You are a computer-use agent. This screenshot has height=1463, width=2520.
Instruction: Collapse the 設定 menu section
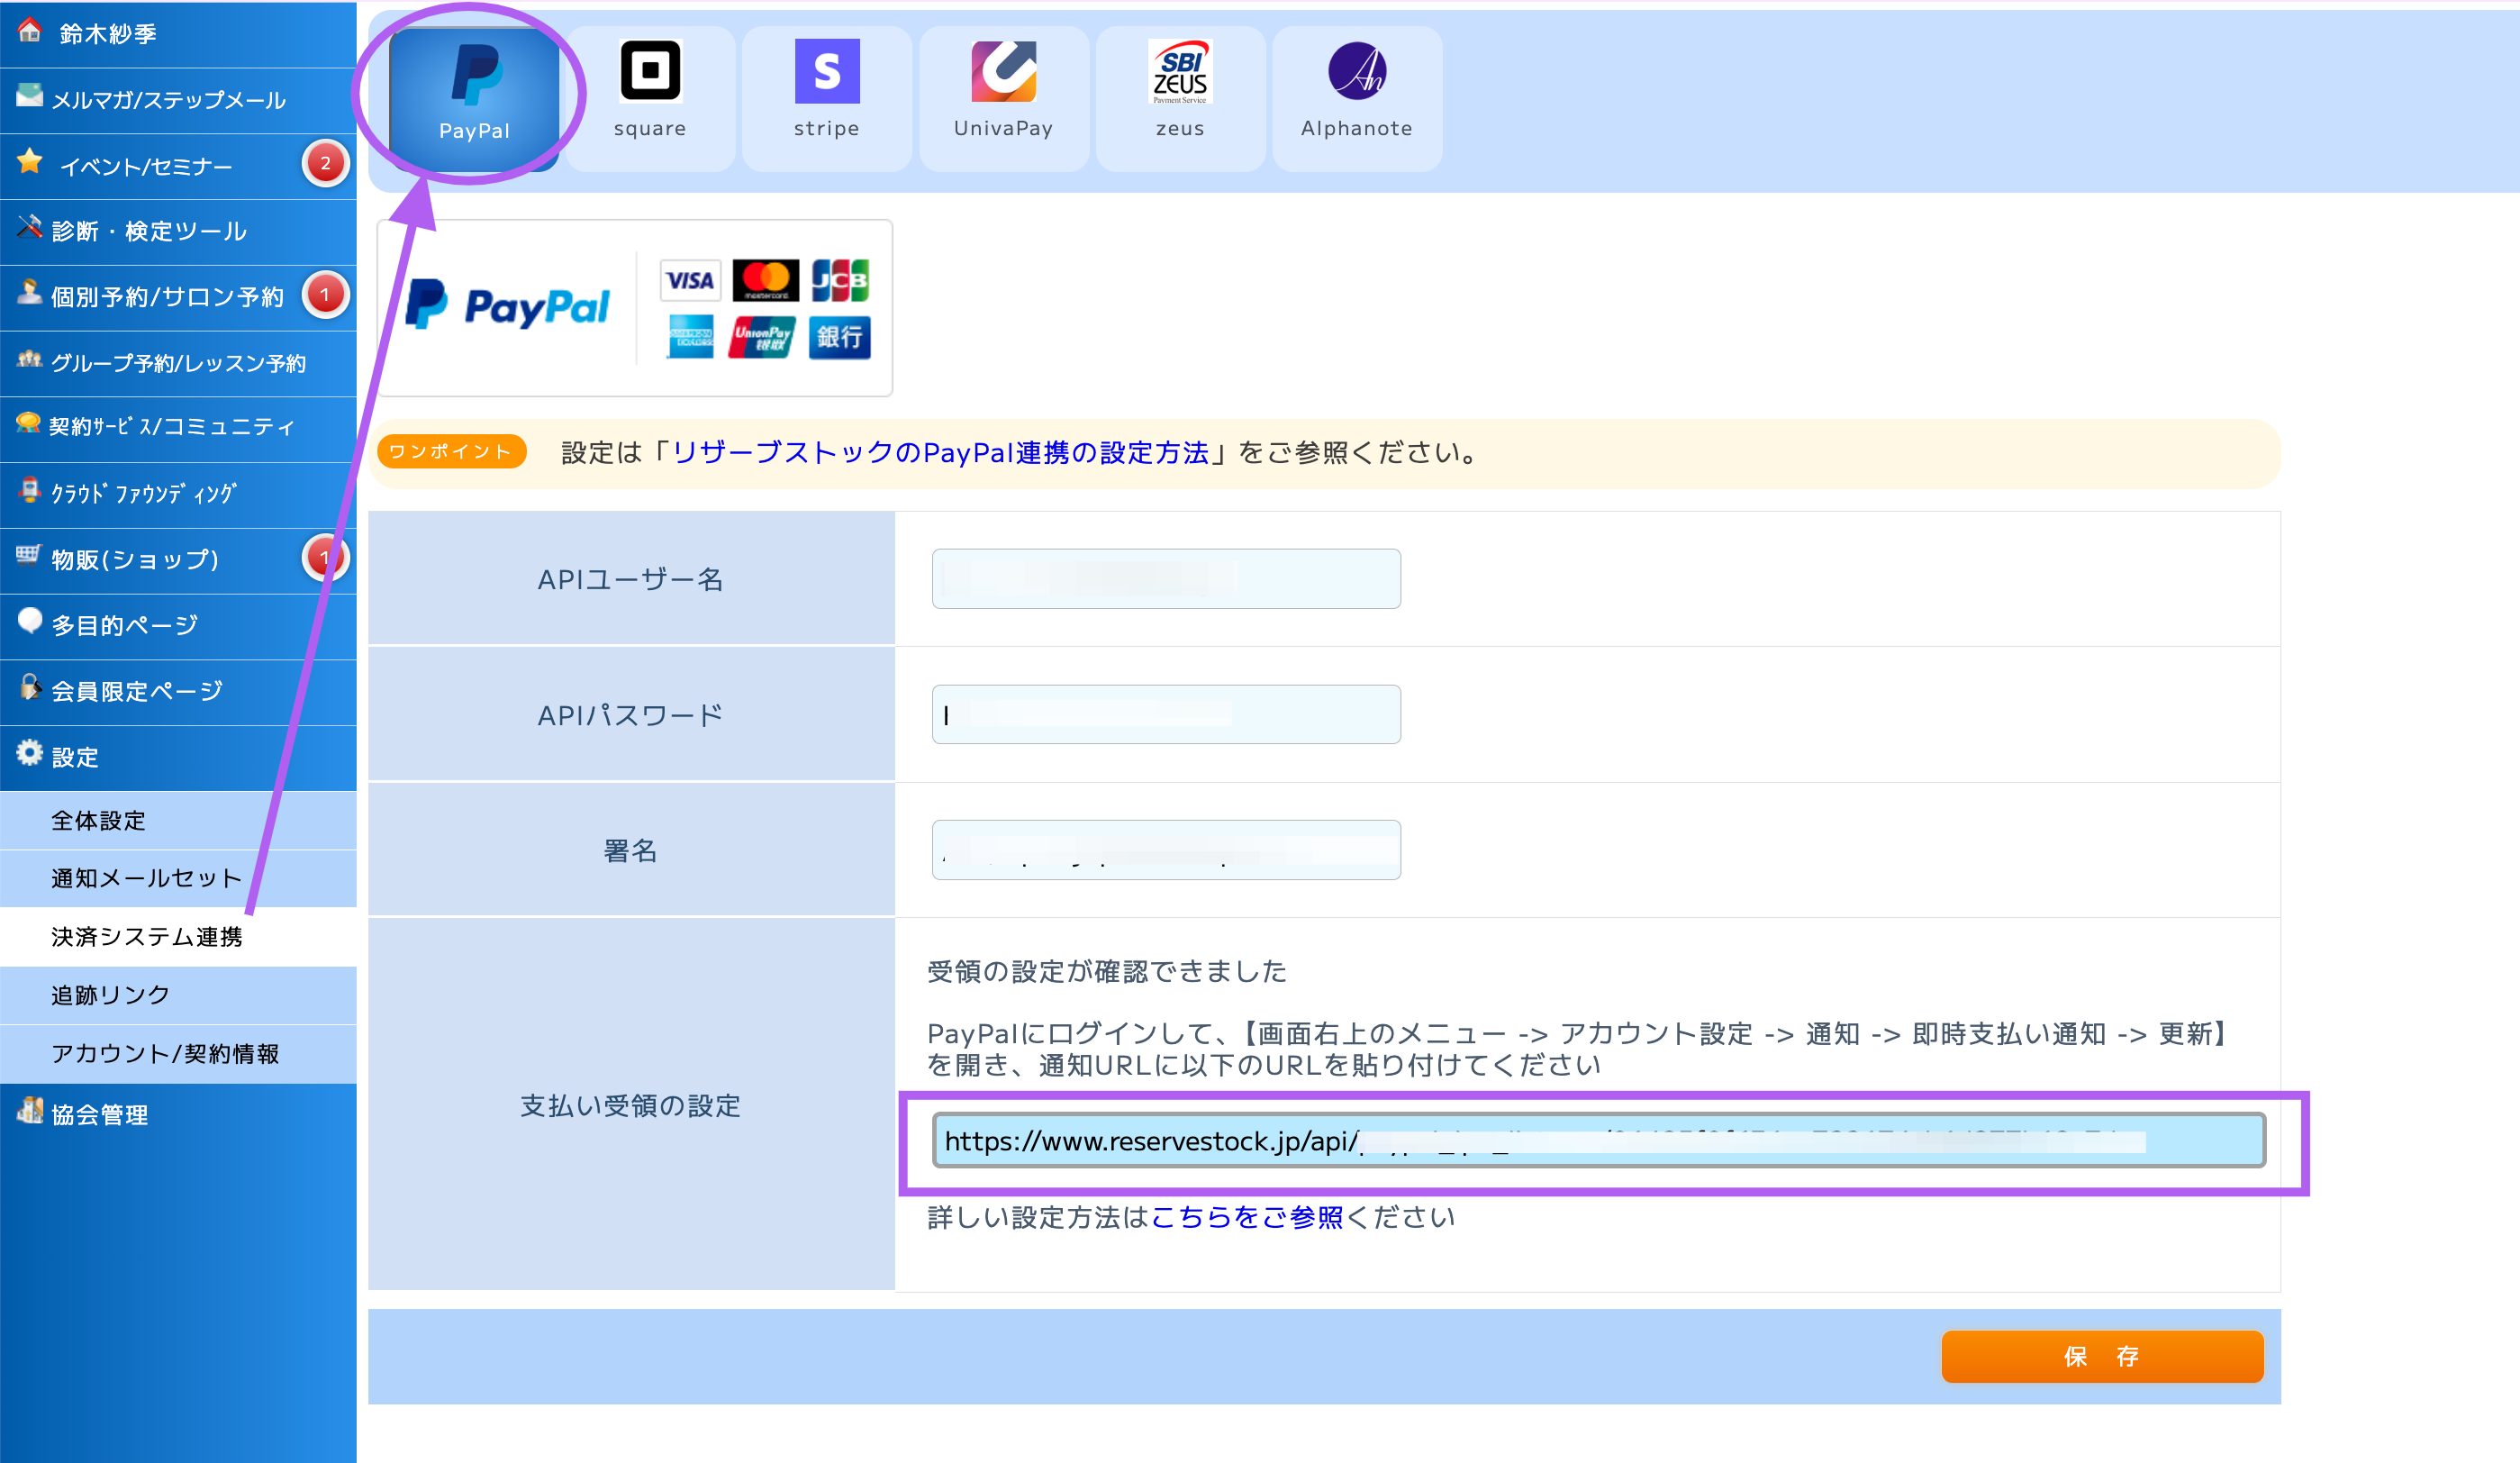click(x=178, y=757)
